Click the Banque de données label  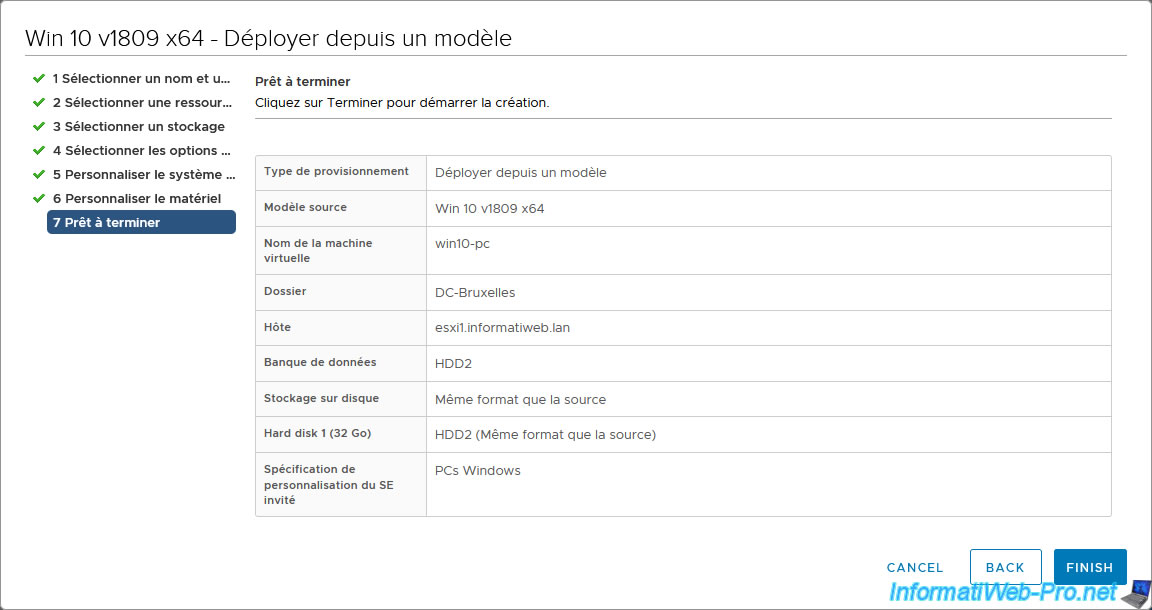[x=320, y=362]
